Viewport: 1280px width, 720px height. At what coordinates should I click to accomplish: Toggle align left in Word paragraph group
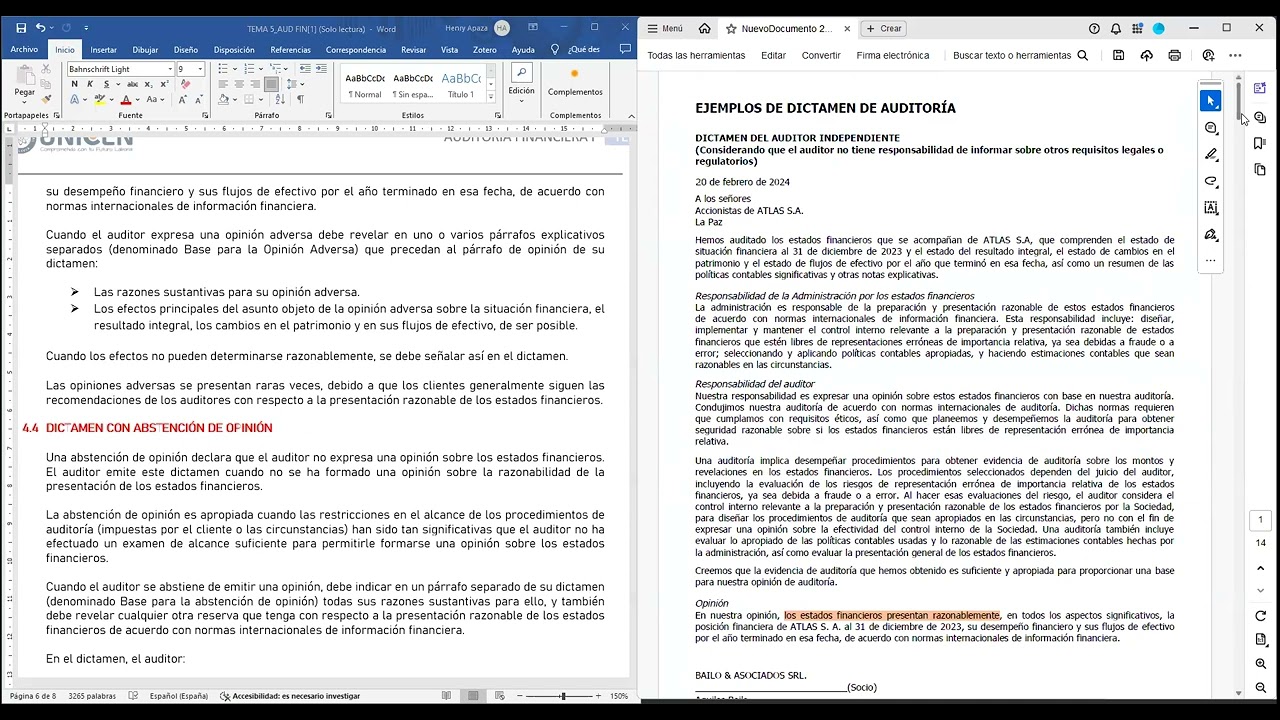click(x=223, y=85)
